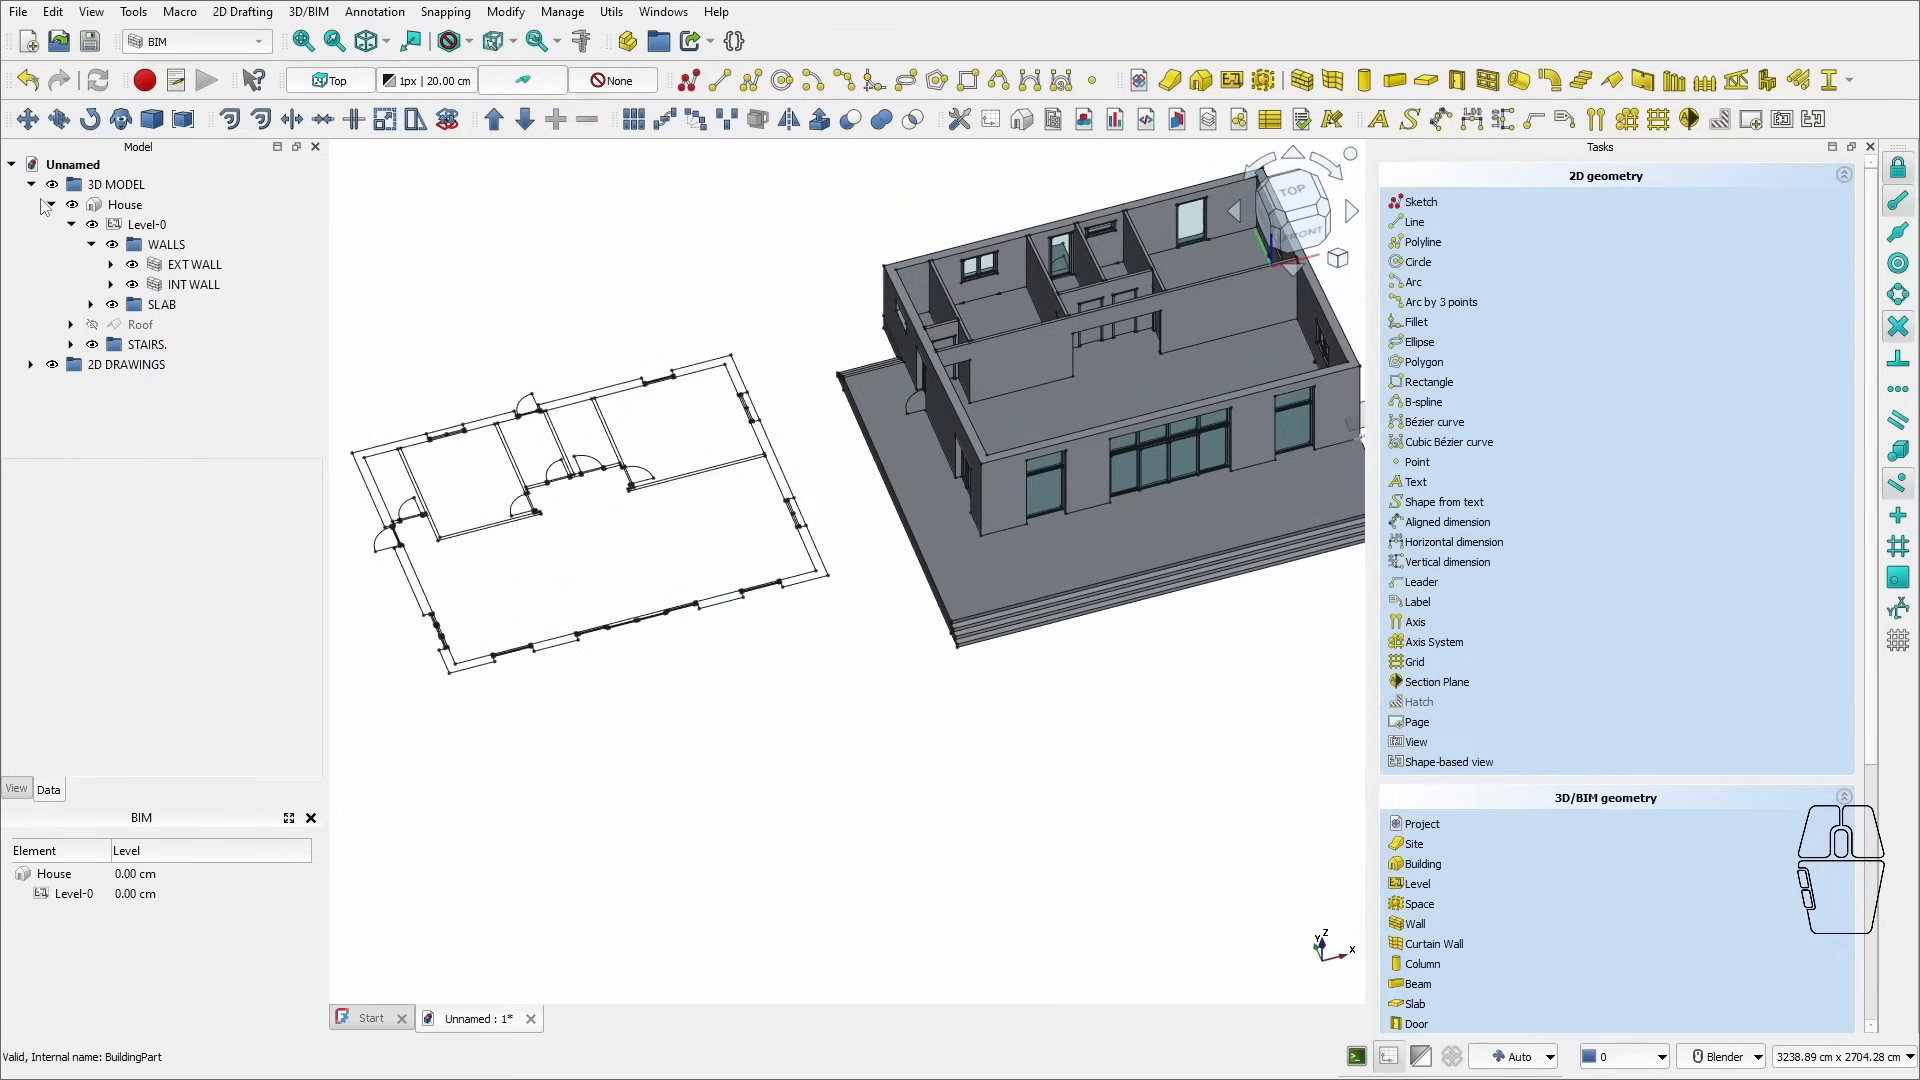Click the Fit All zoom icon
The width and height of the screenshot is (1920, 1080).
[x=303, y=41]
